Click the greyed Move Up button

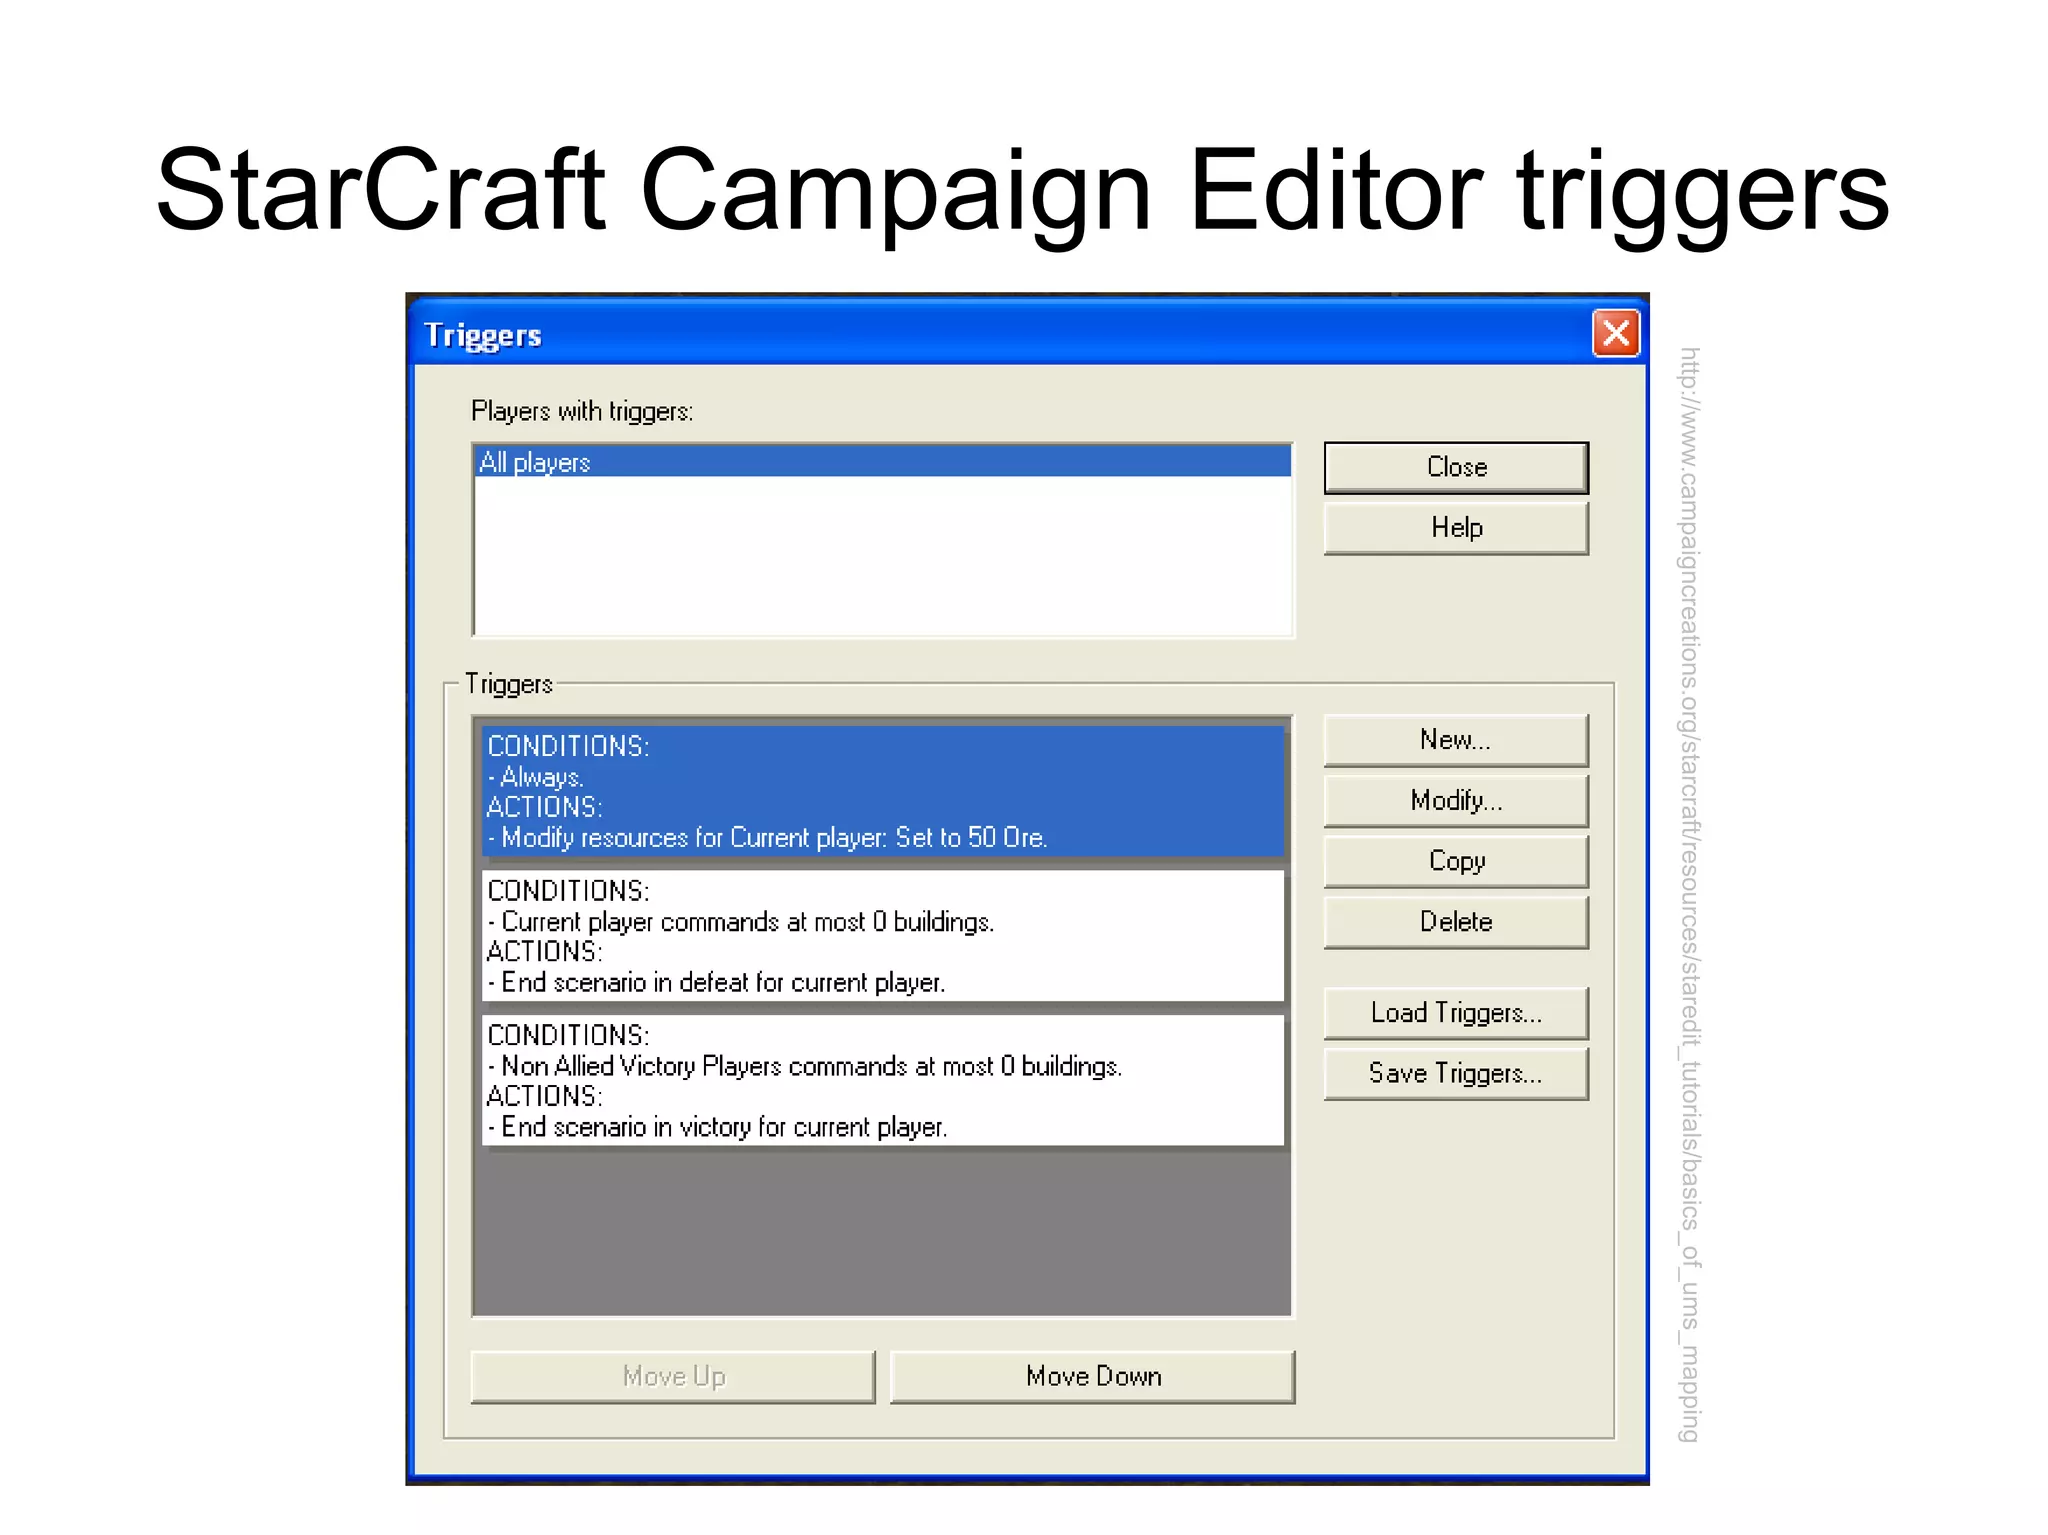pos(673,1377)
